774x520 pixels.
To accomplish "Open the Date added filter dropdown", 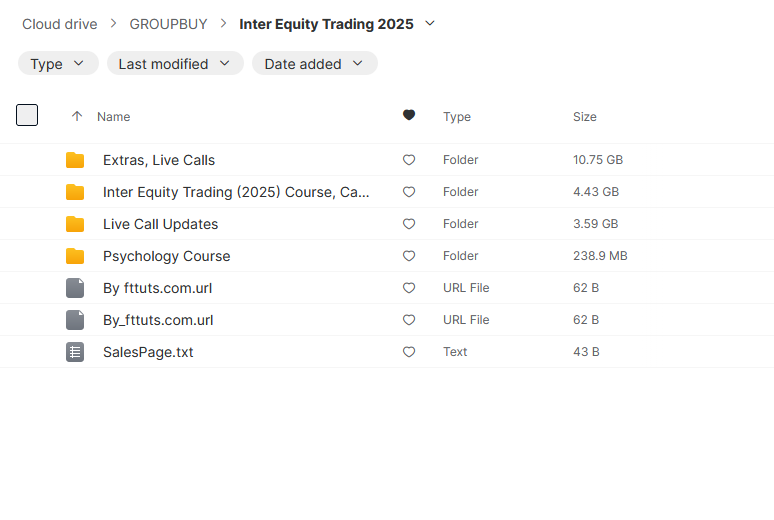I will click(x=314, y=64).
